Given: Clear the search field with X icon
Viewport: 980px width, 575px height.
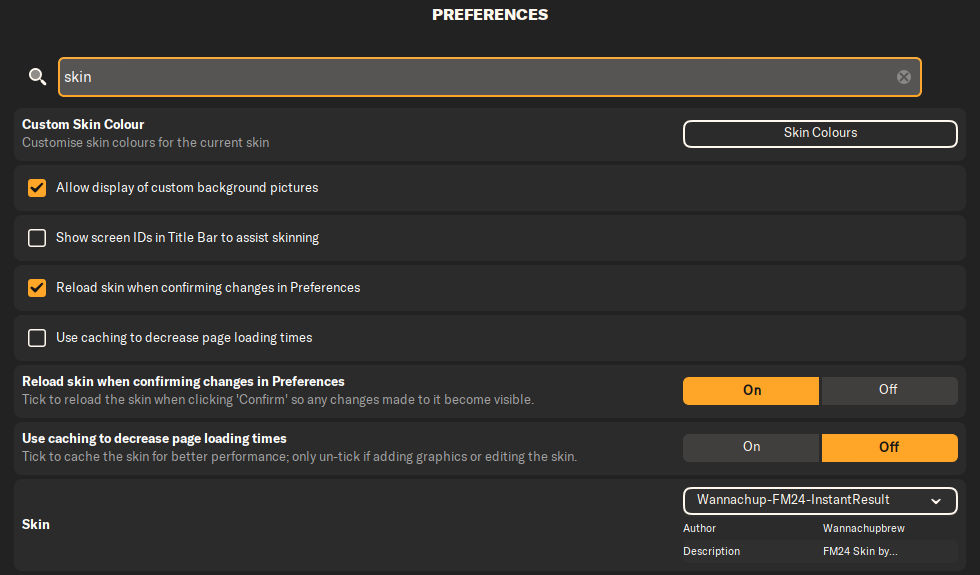Looking at the screenshot, I should 904,77.
